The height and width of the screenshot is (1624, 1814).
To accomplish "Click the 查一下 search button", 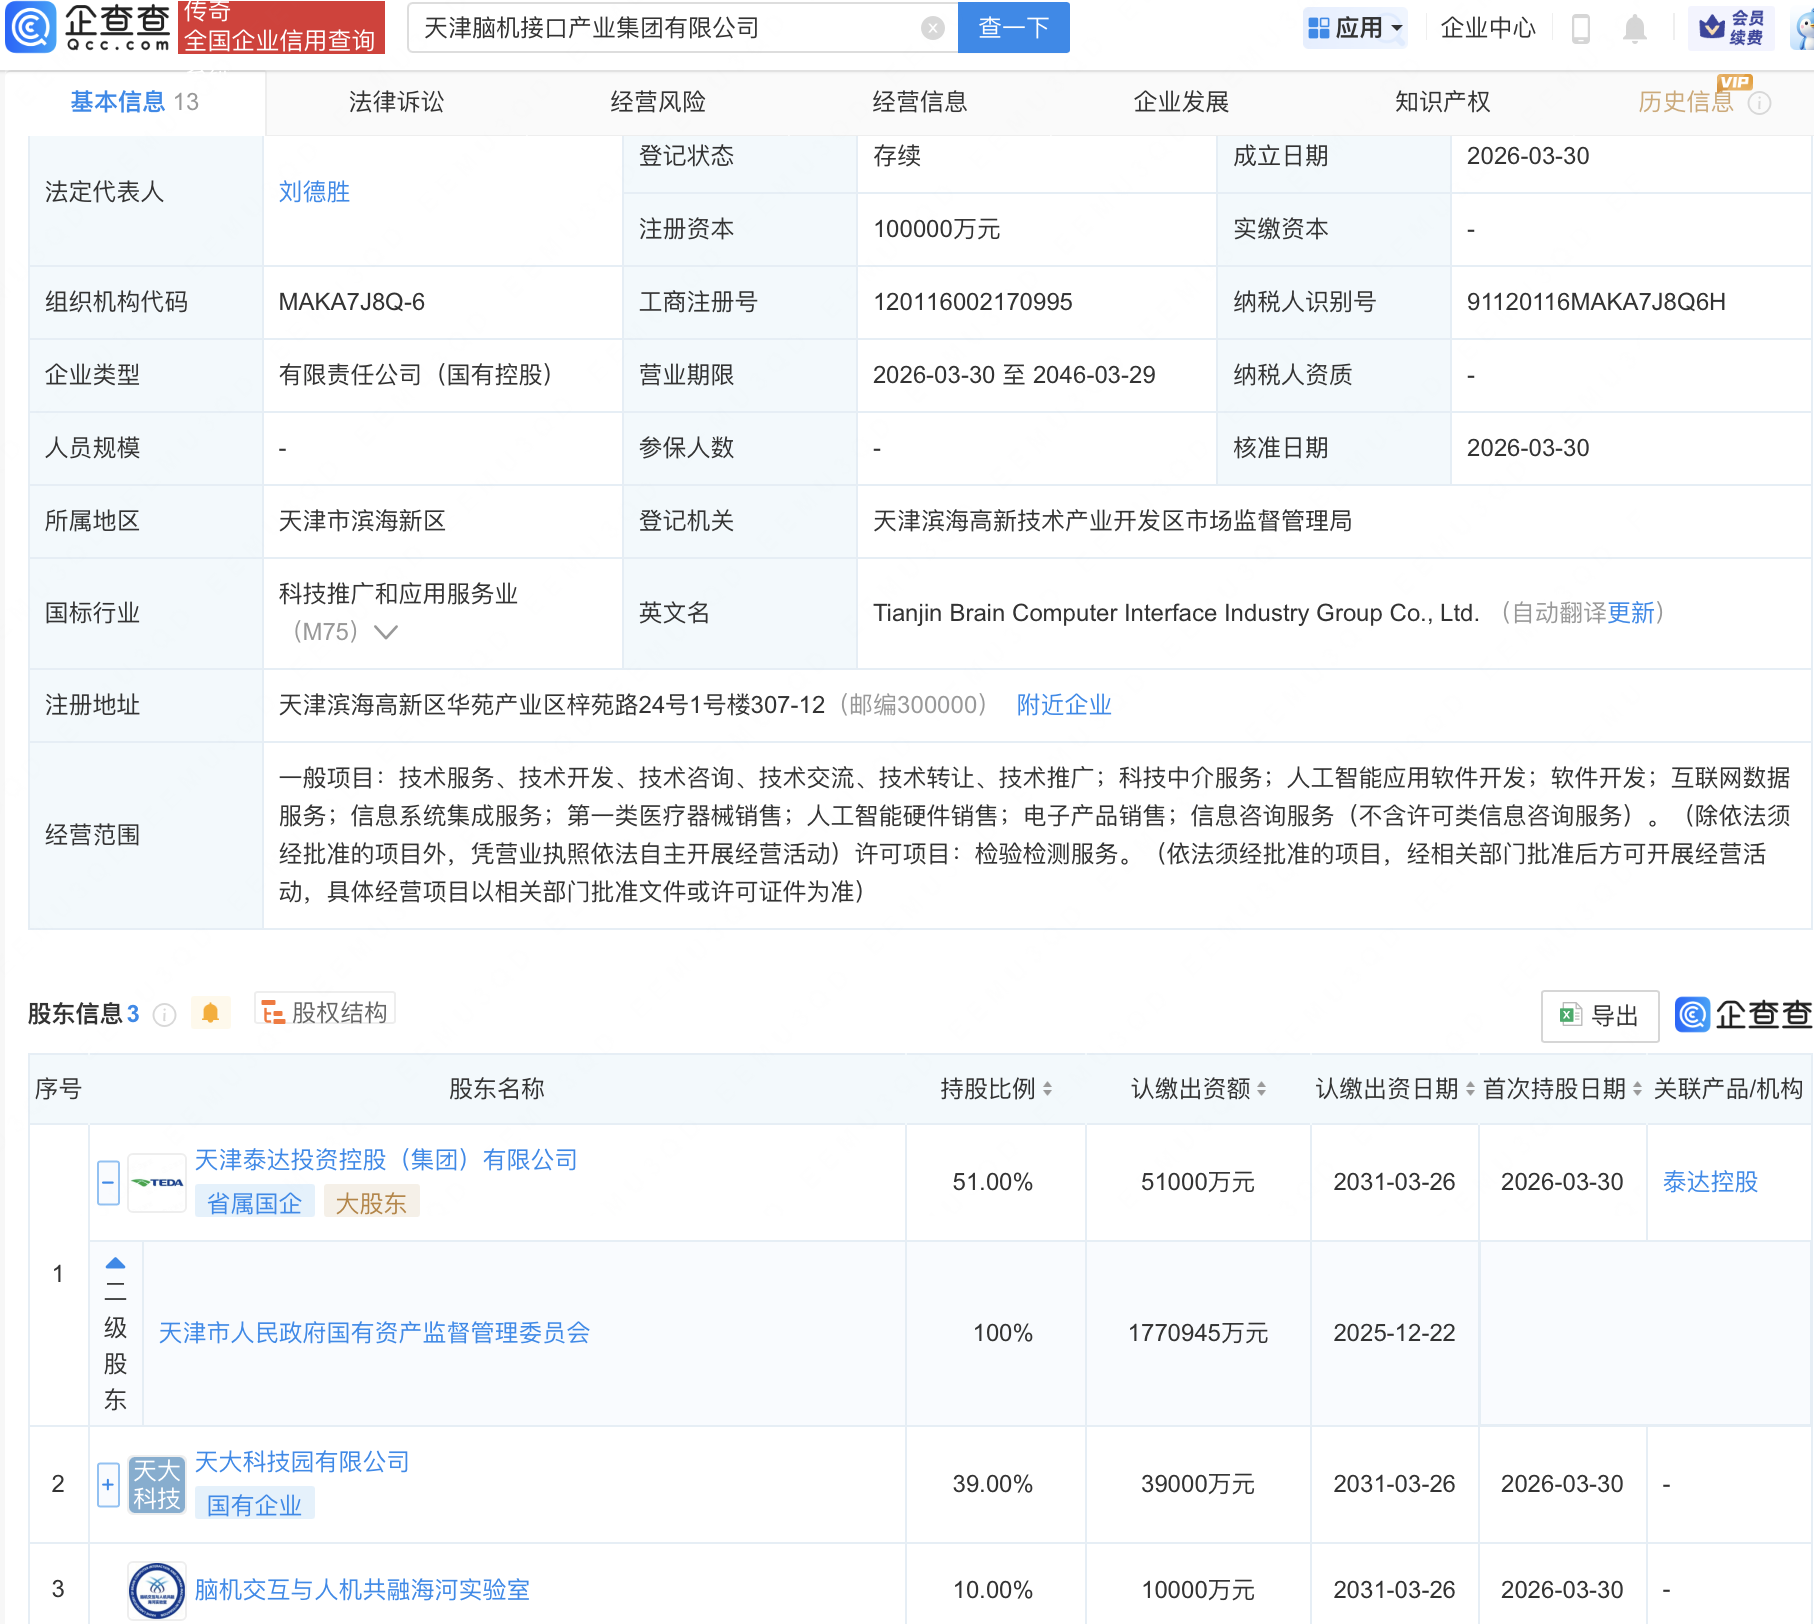I will point(1013,27).
